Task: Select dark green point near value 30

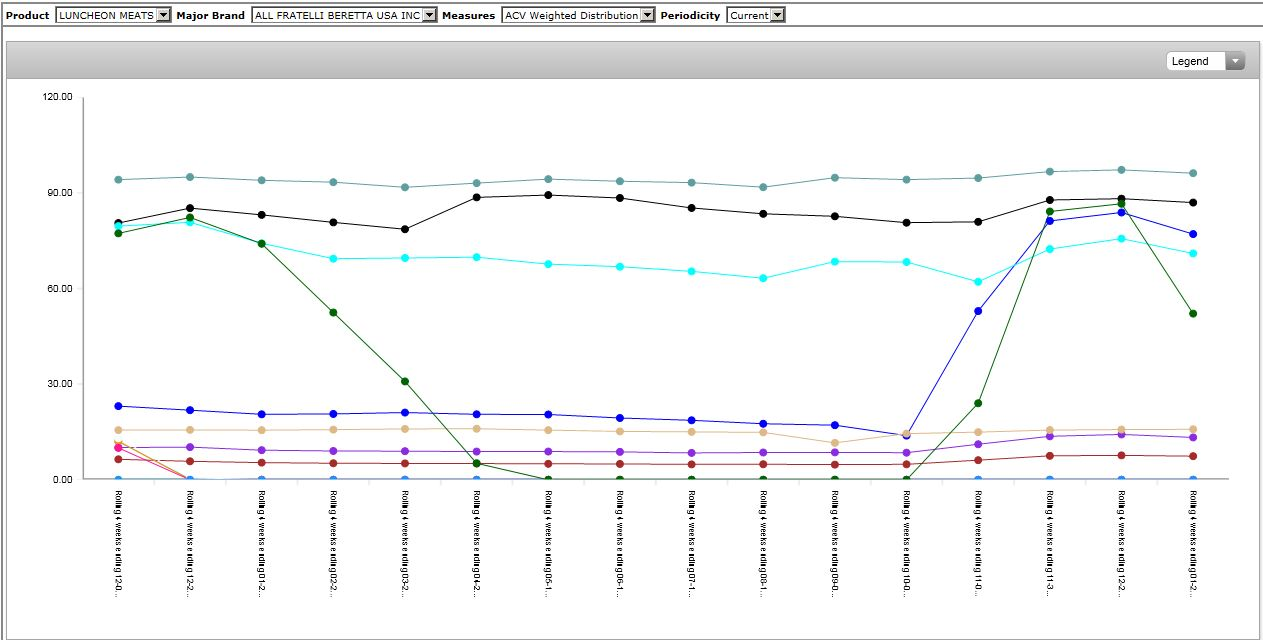Action: click(405, 381)
